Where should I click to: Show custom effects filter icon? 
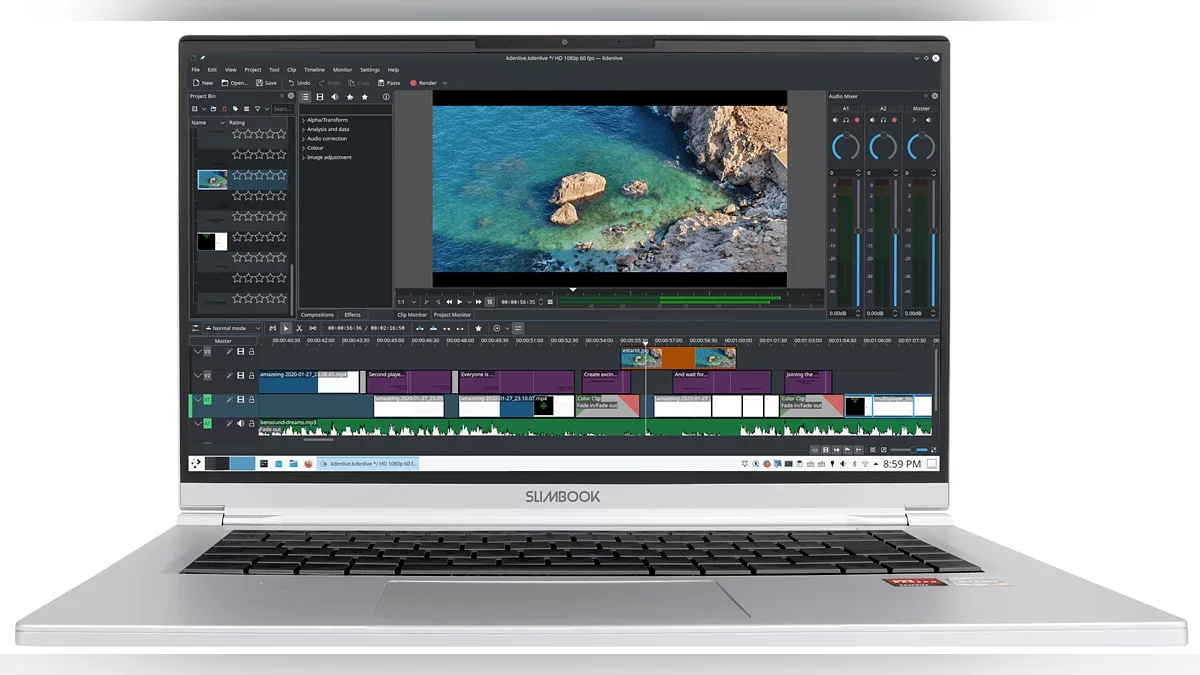[350, 97]
